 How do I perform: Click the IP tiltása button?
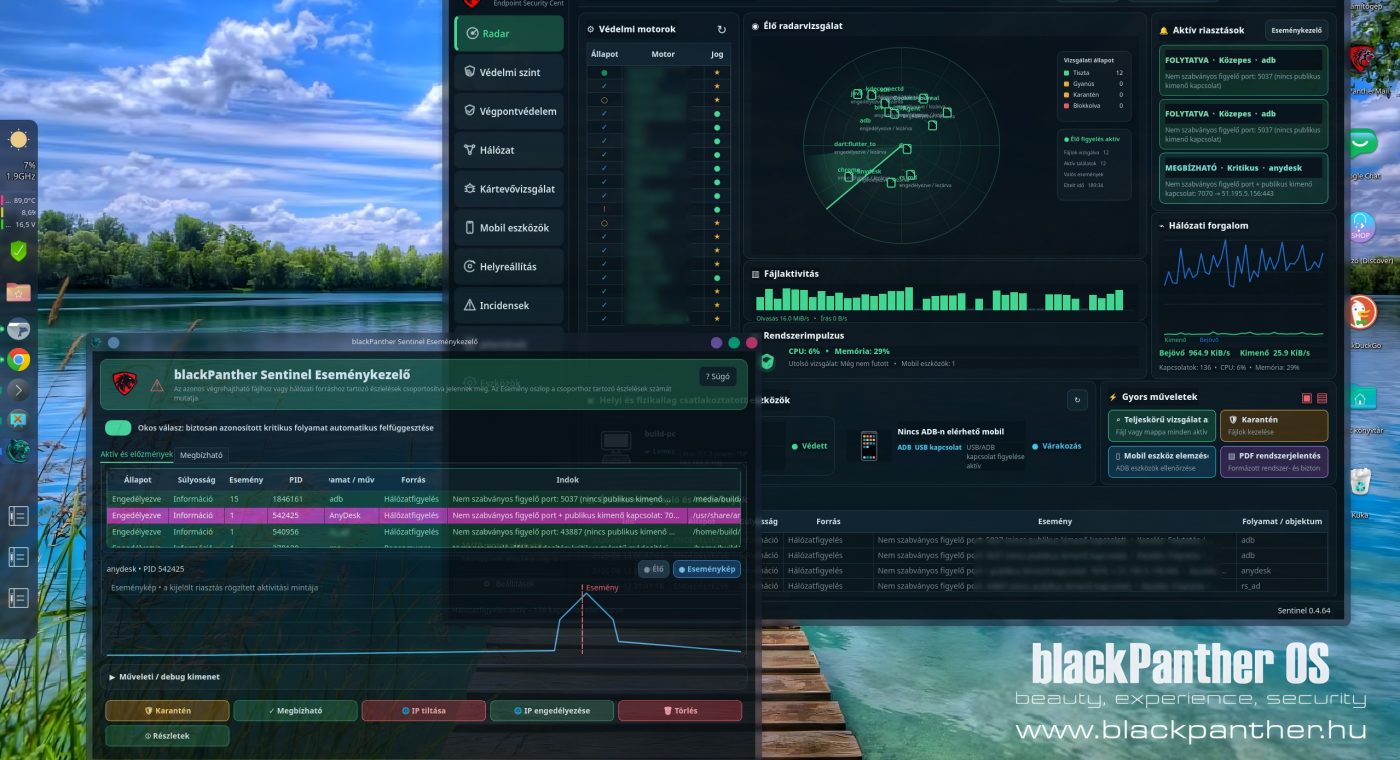coord(423,711)
